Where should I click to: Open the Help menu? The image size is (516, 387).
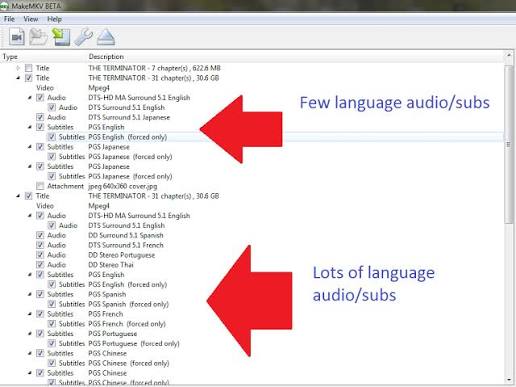(x=54, y=19)
